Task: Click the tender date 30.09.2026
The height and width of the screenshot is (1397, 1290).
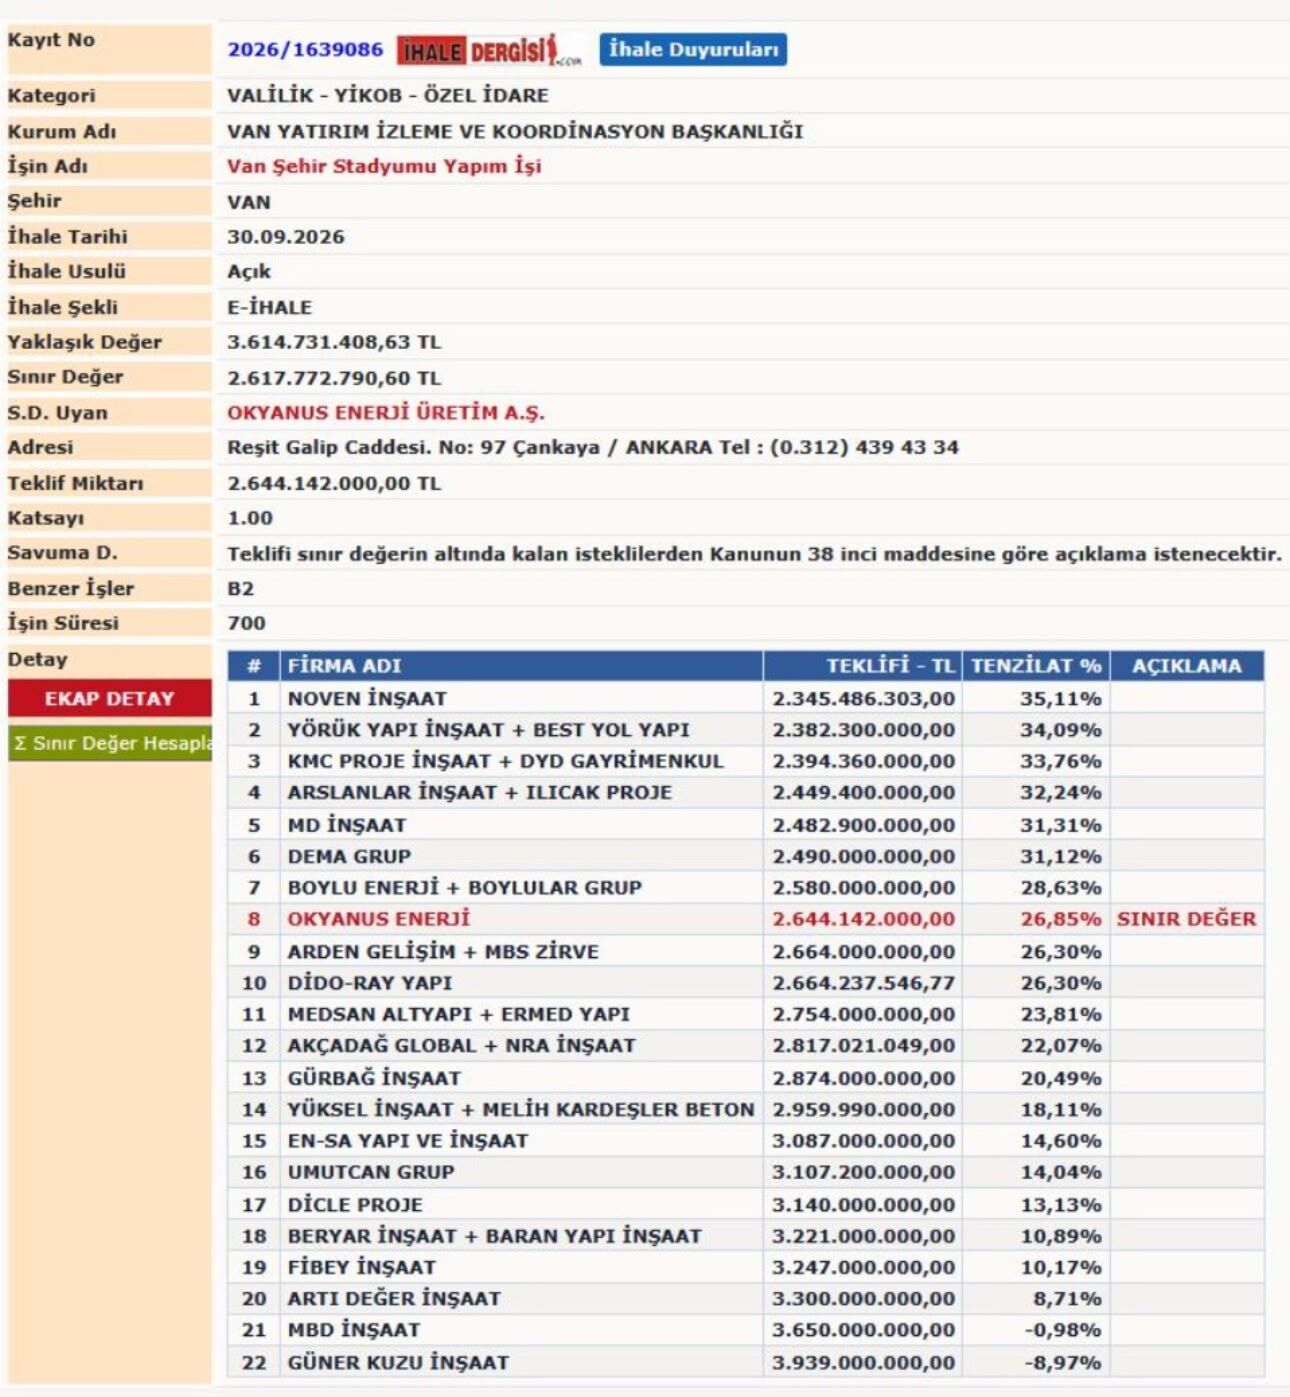Action: [286, 237]
